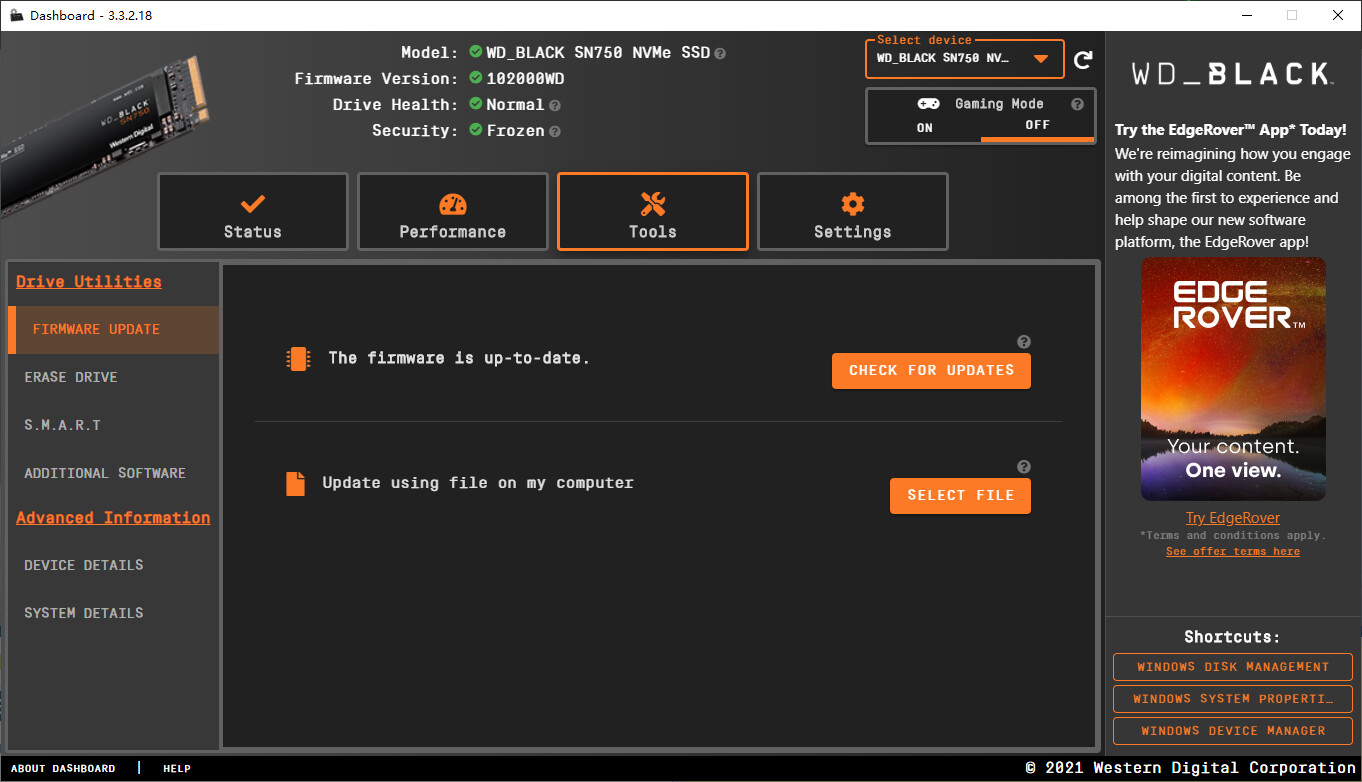Viewport: 1362px width, 782px height.
Task: Open Erase Drive utility
Action: click(x=113, y=378)
